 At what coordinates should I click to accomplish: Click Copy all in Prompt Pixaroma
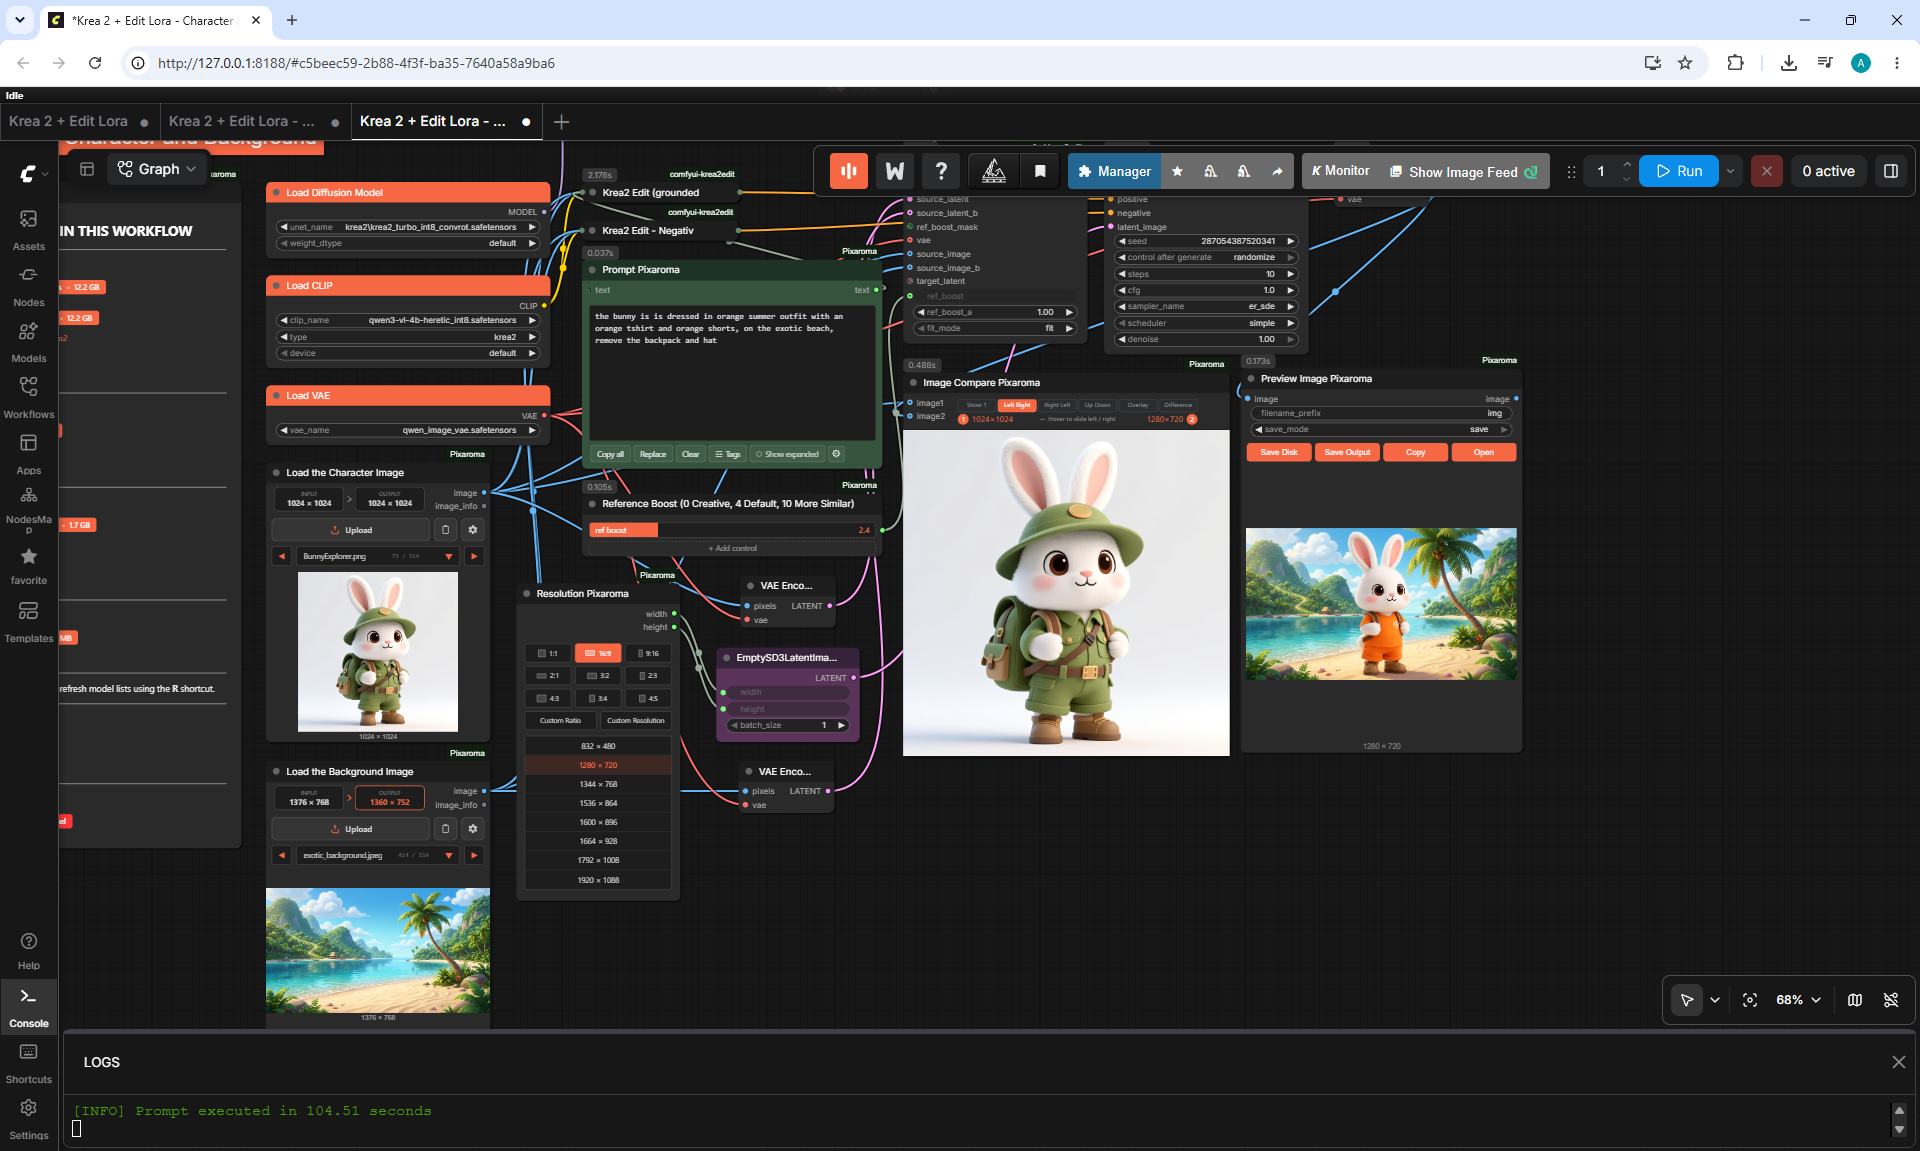[610, 454]
